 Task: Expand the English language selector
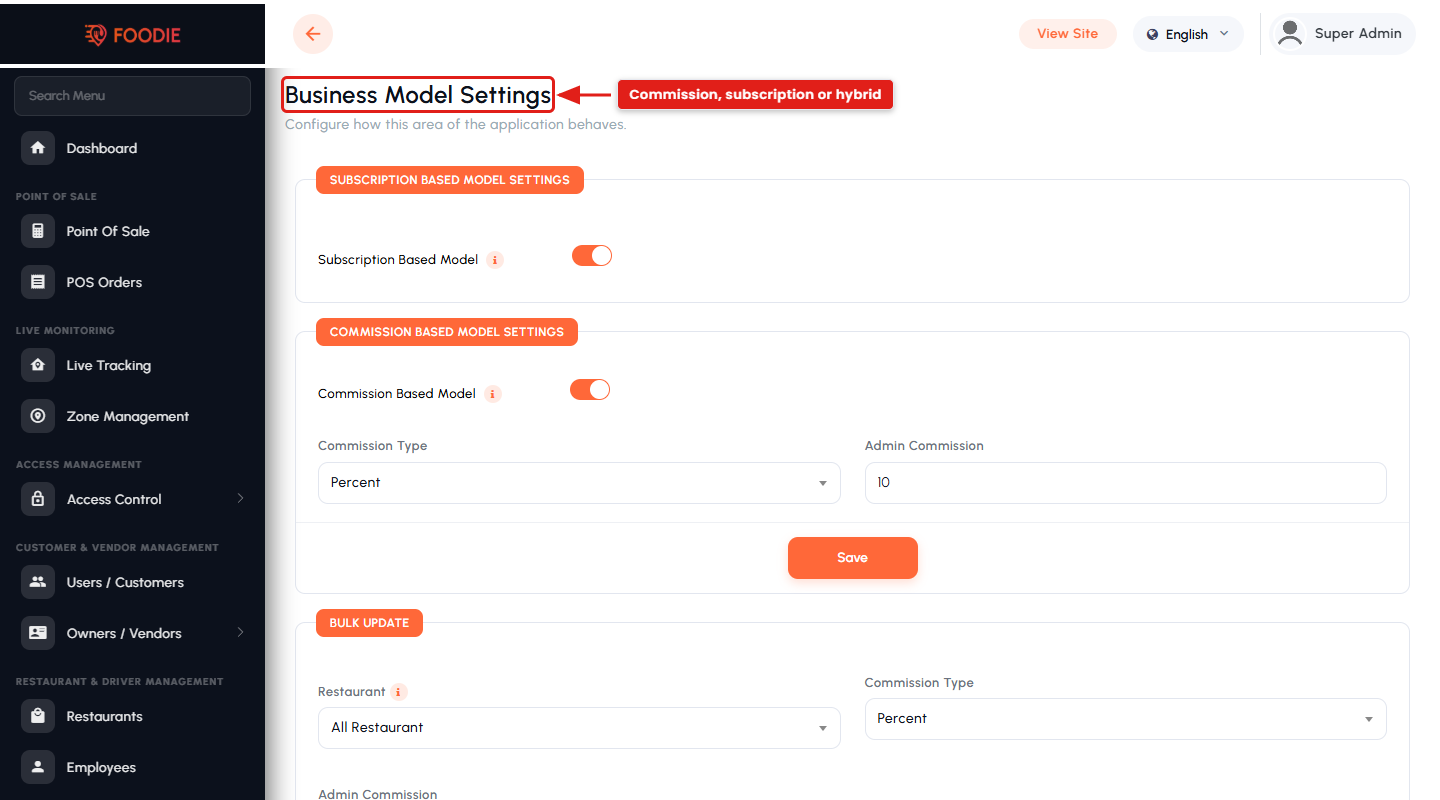(1188, 34)
